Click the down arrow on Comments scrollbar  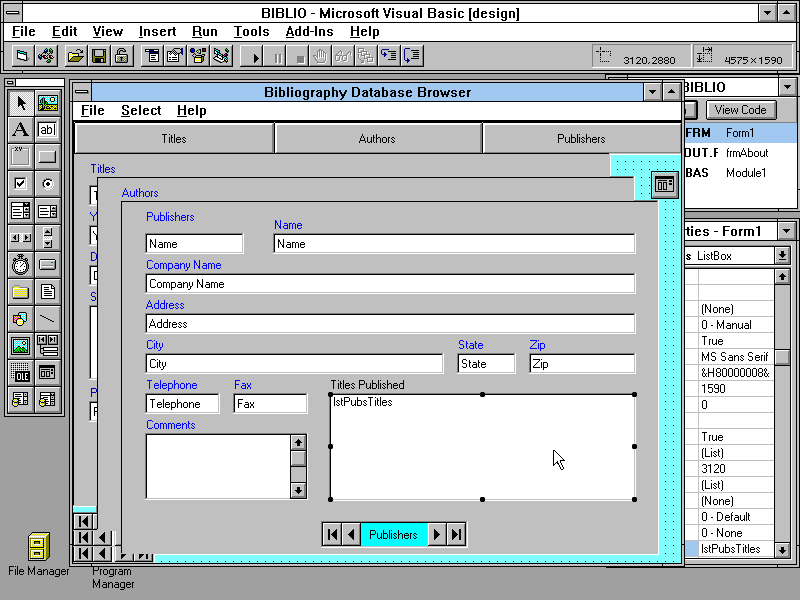[x=298, y=491]
